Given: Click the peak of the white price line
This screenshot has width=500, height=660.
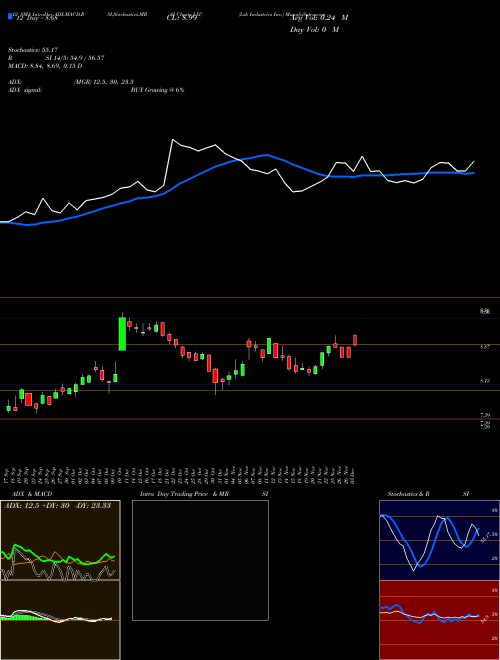Looking at the screenshot, I should 173,139.
